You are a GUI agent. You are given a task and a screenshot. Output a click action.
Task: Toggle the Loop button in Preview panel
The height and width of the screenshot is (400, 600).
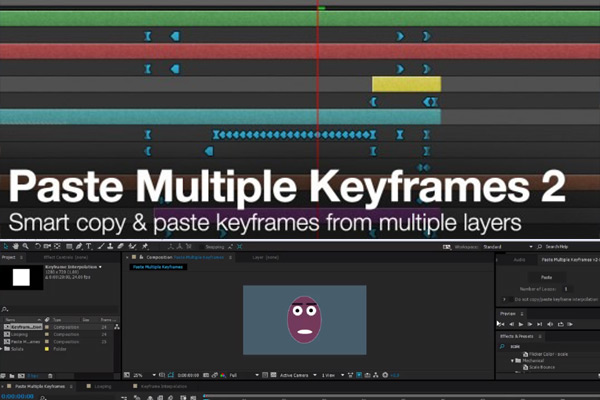(561, 324)
